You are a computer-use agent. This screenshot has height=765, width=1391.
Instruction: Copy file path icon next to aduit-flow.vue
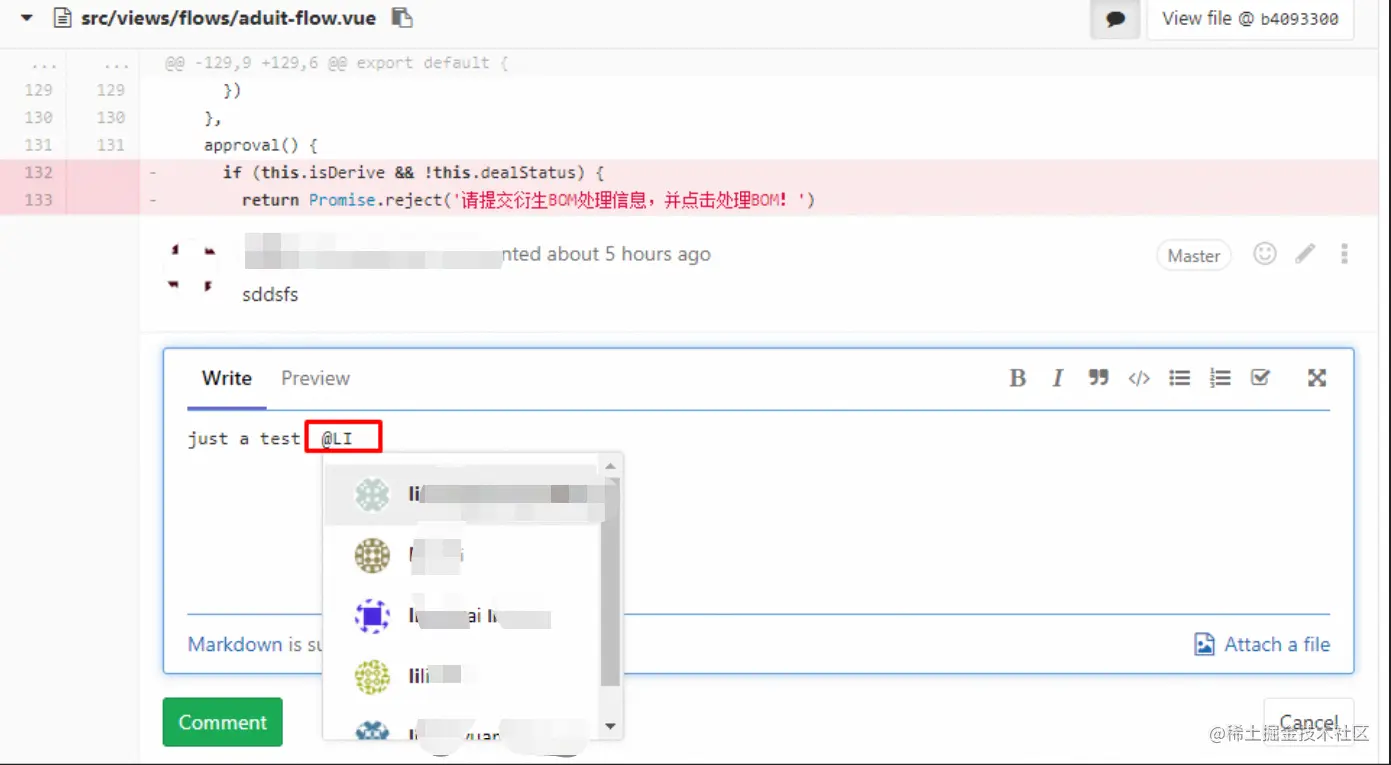tap(402, 17)
